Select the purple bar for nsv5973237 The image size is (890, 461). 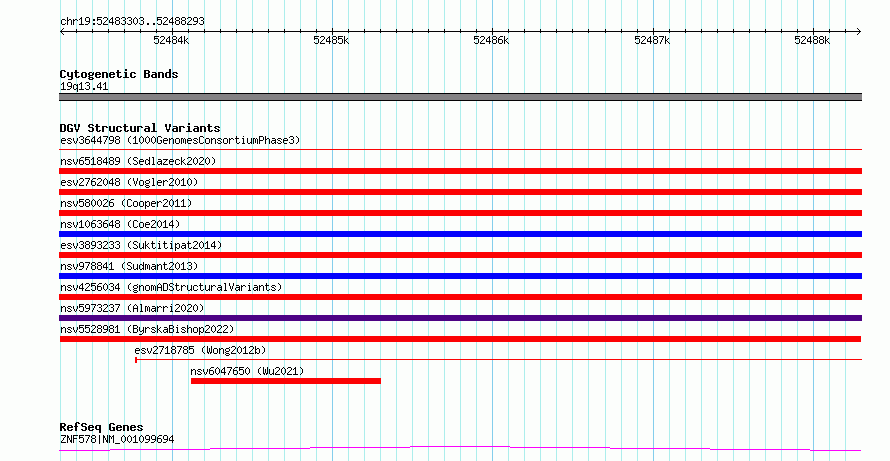tap(460, 318)
